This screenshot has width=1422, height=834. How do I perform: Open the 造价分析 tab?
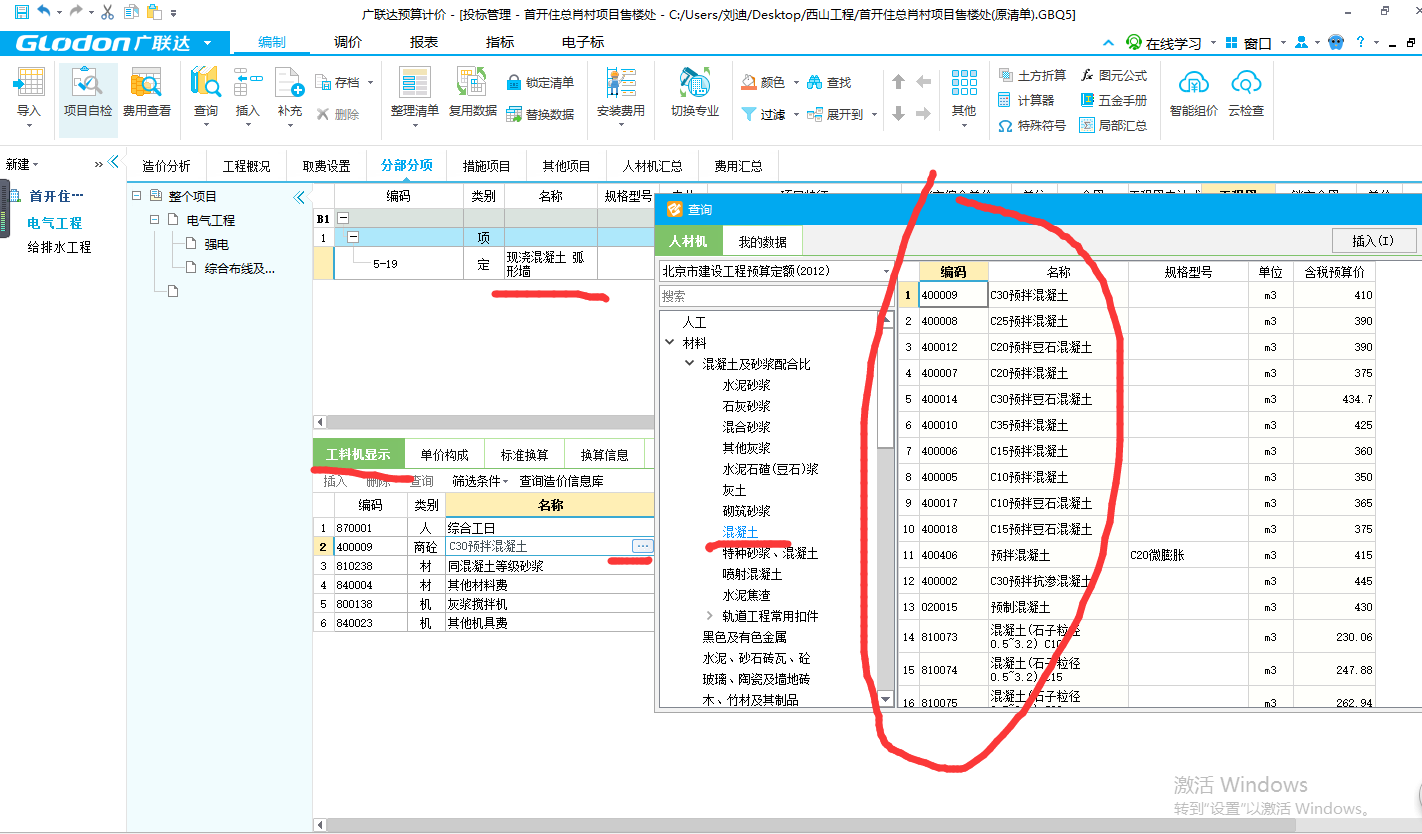pos(166,166)
